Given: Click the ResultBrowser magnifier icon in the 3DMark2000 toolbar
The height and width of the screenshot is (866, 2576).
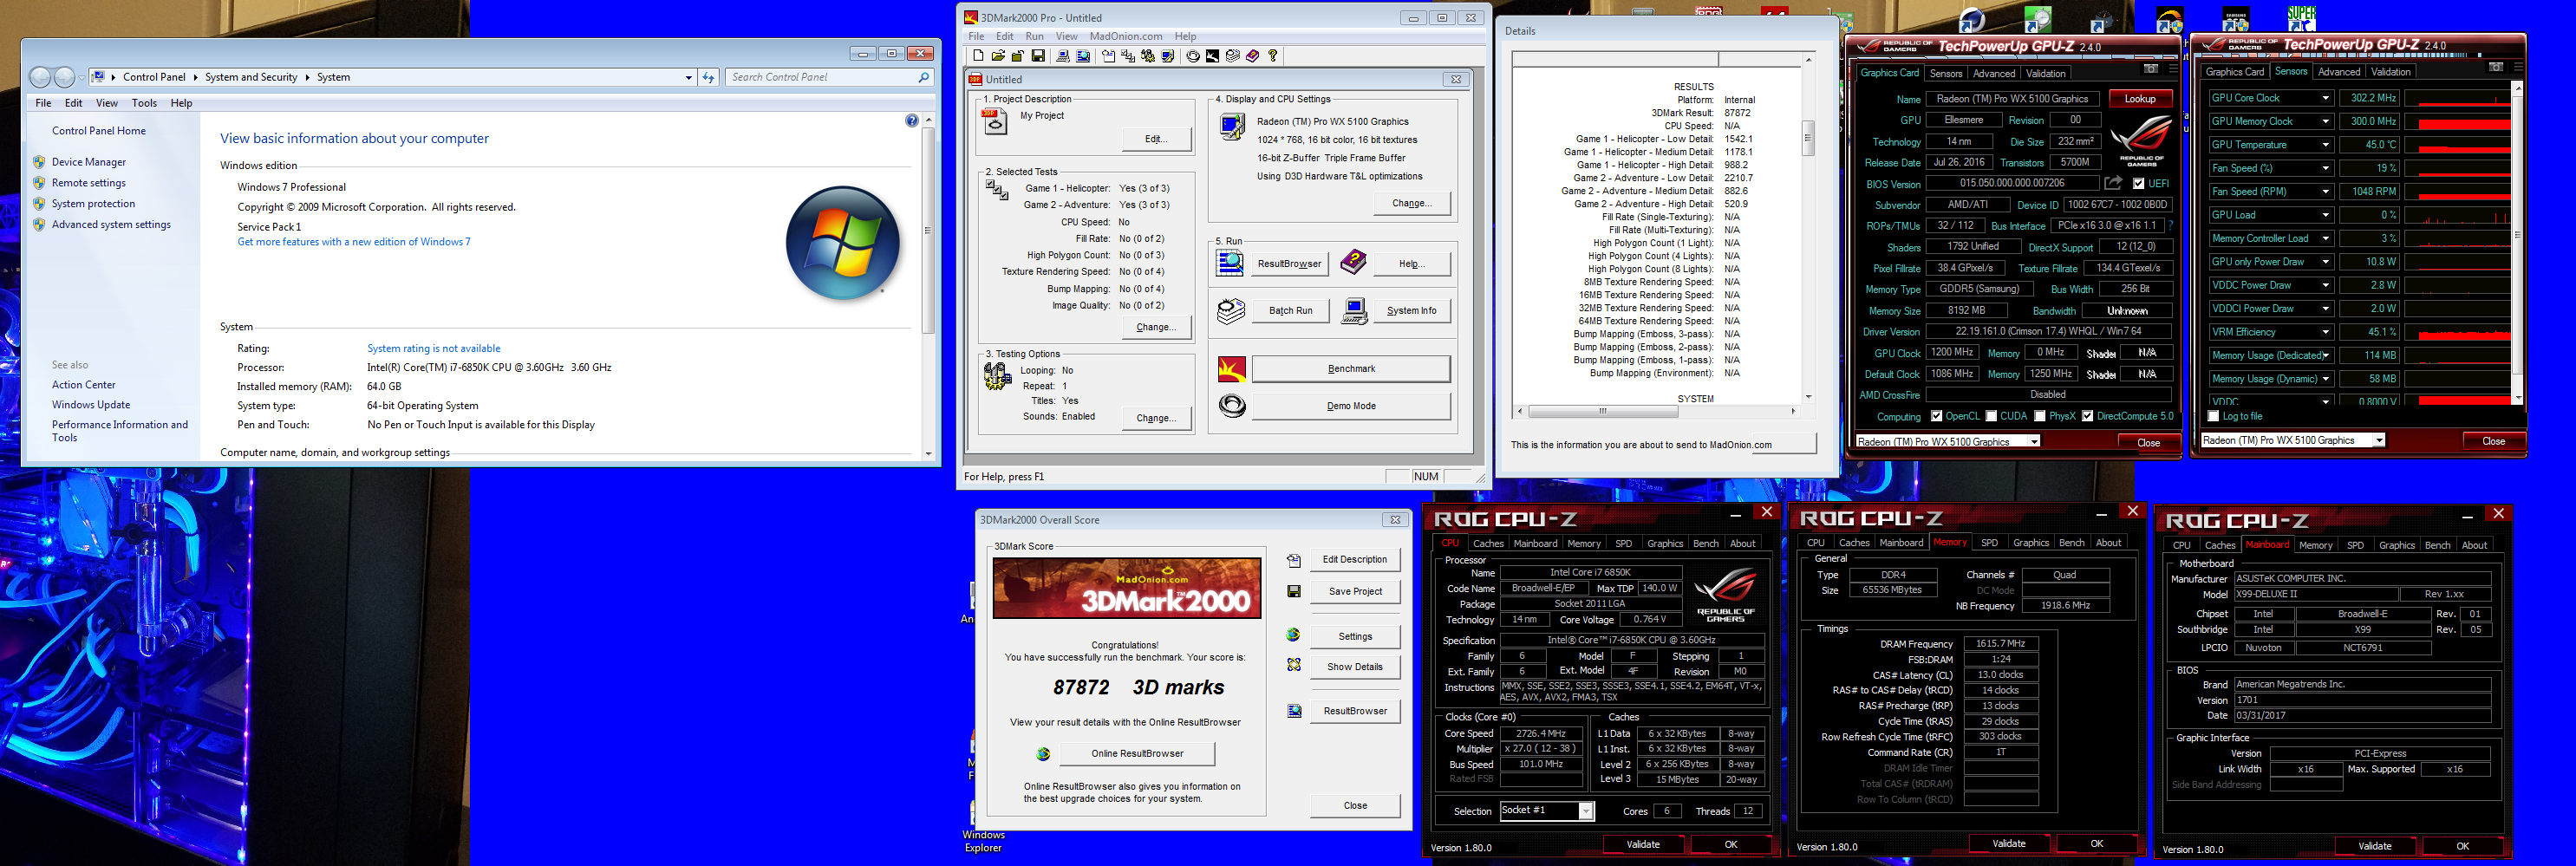Looking at the screenshot, I should pos(1084,56).
